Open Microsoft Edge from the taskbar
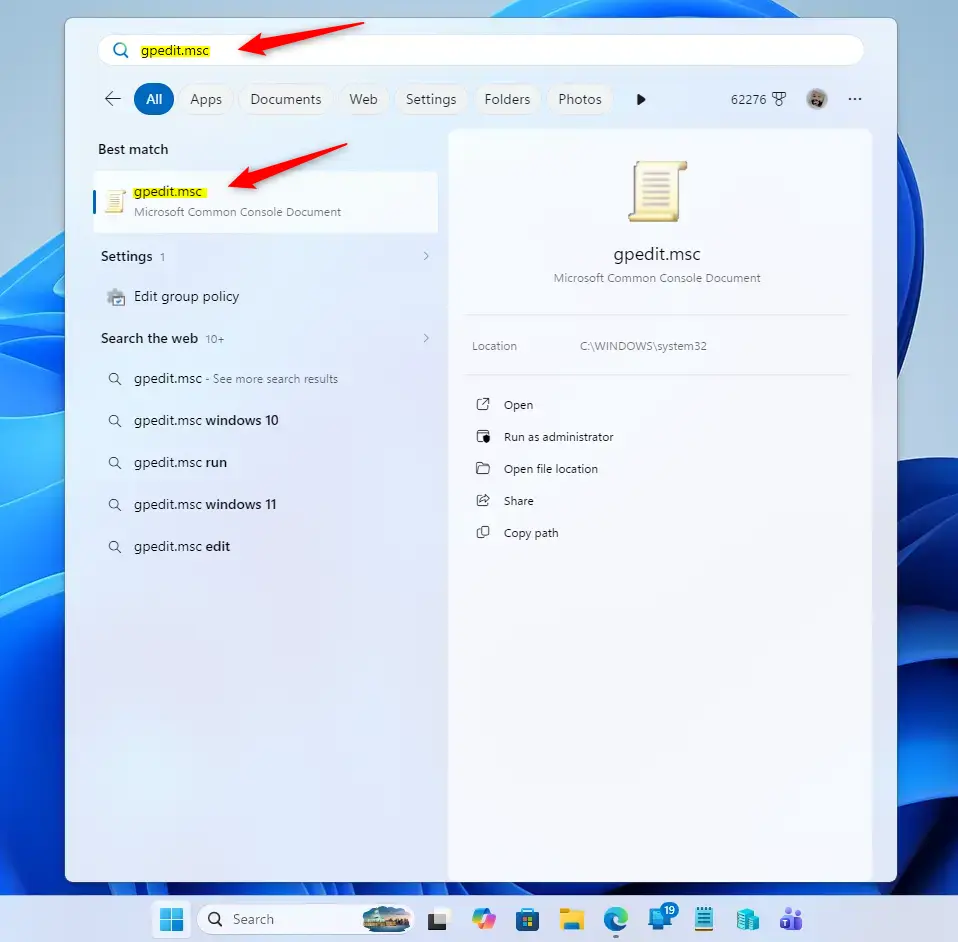The height and width of the screenshot is (942, 958). (616, 919)
